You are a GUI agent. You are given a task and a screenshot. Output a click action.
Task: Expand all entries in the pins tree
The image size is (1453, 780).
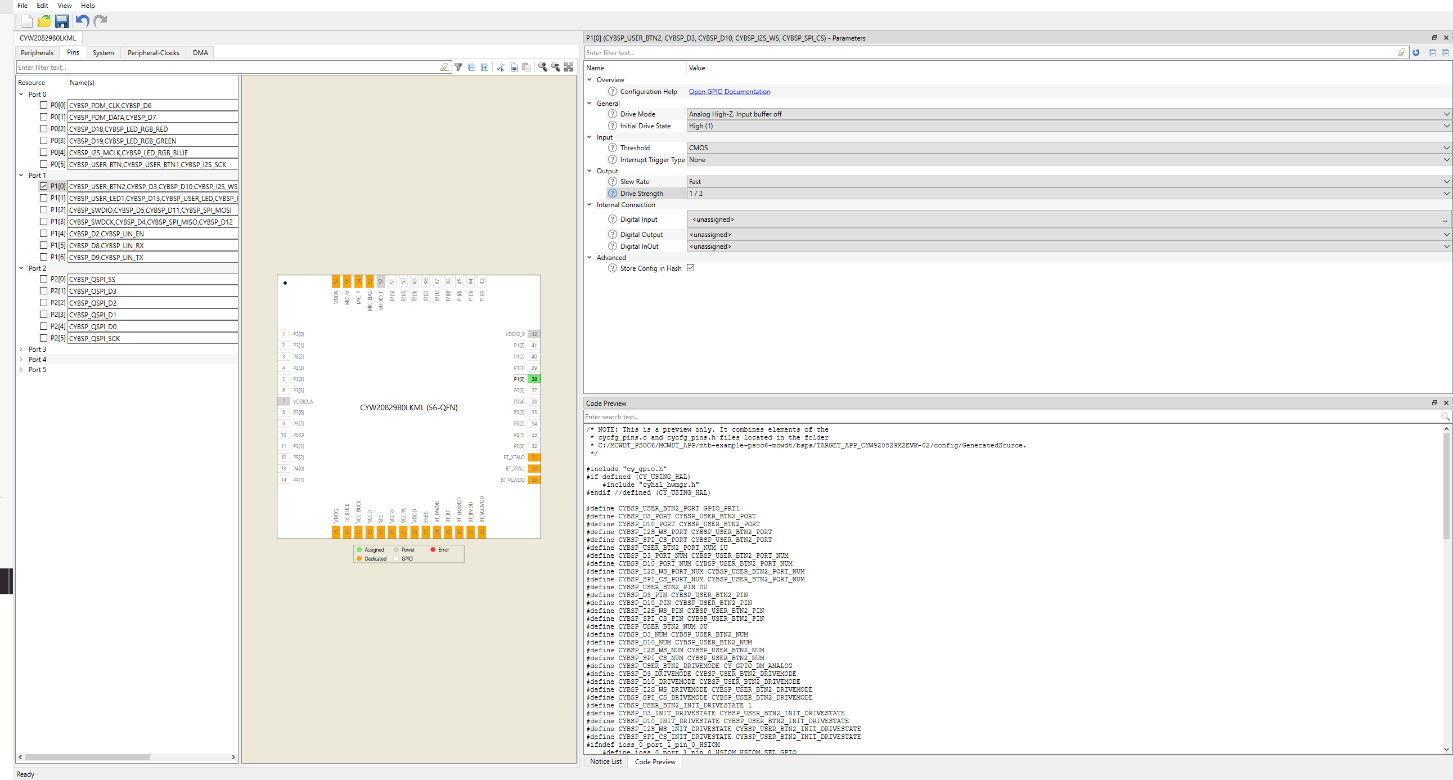pos(485,67)
